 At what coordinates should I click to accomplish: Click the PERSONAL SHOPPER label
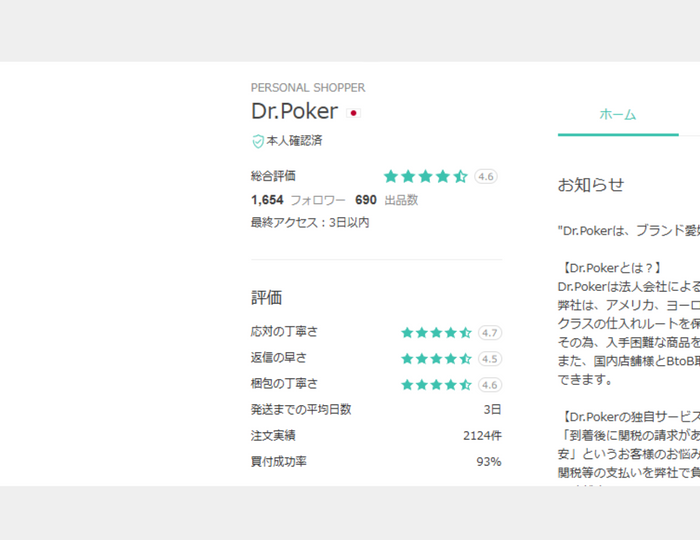pyautogui.click(x=308, y=88)
